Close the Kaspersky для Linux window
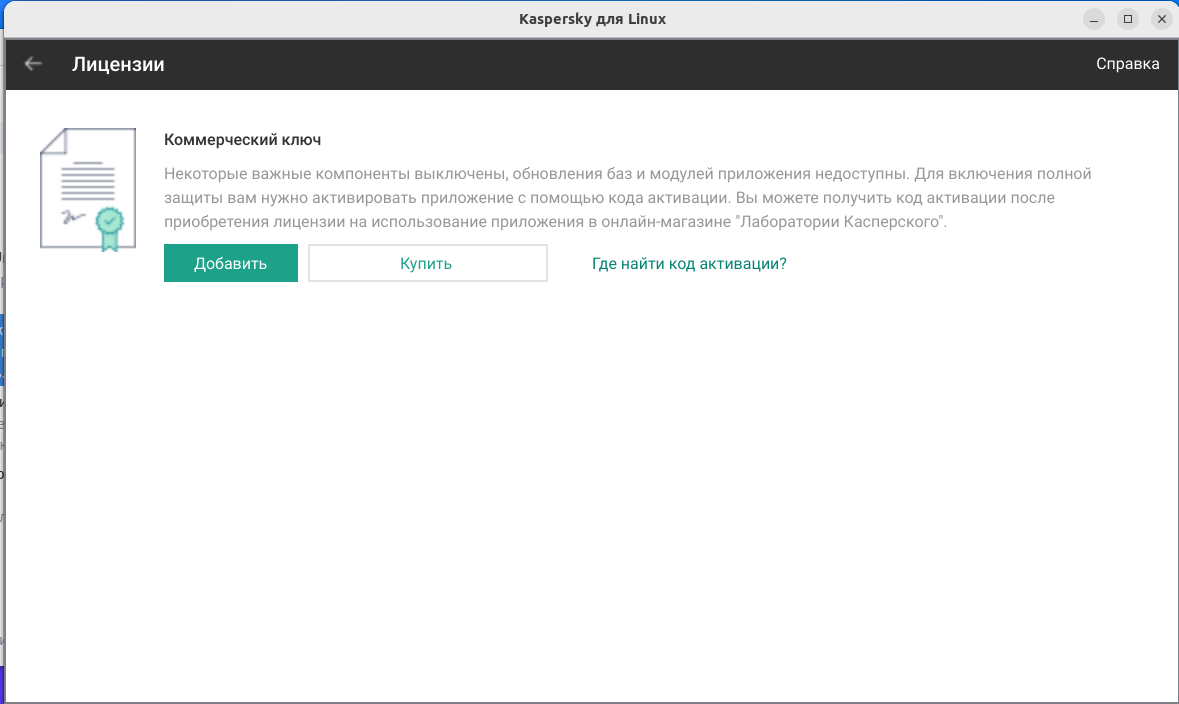This screenshot has width=1179, height=704. 1162,20
